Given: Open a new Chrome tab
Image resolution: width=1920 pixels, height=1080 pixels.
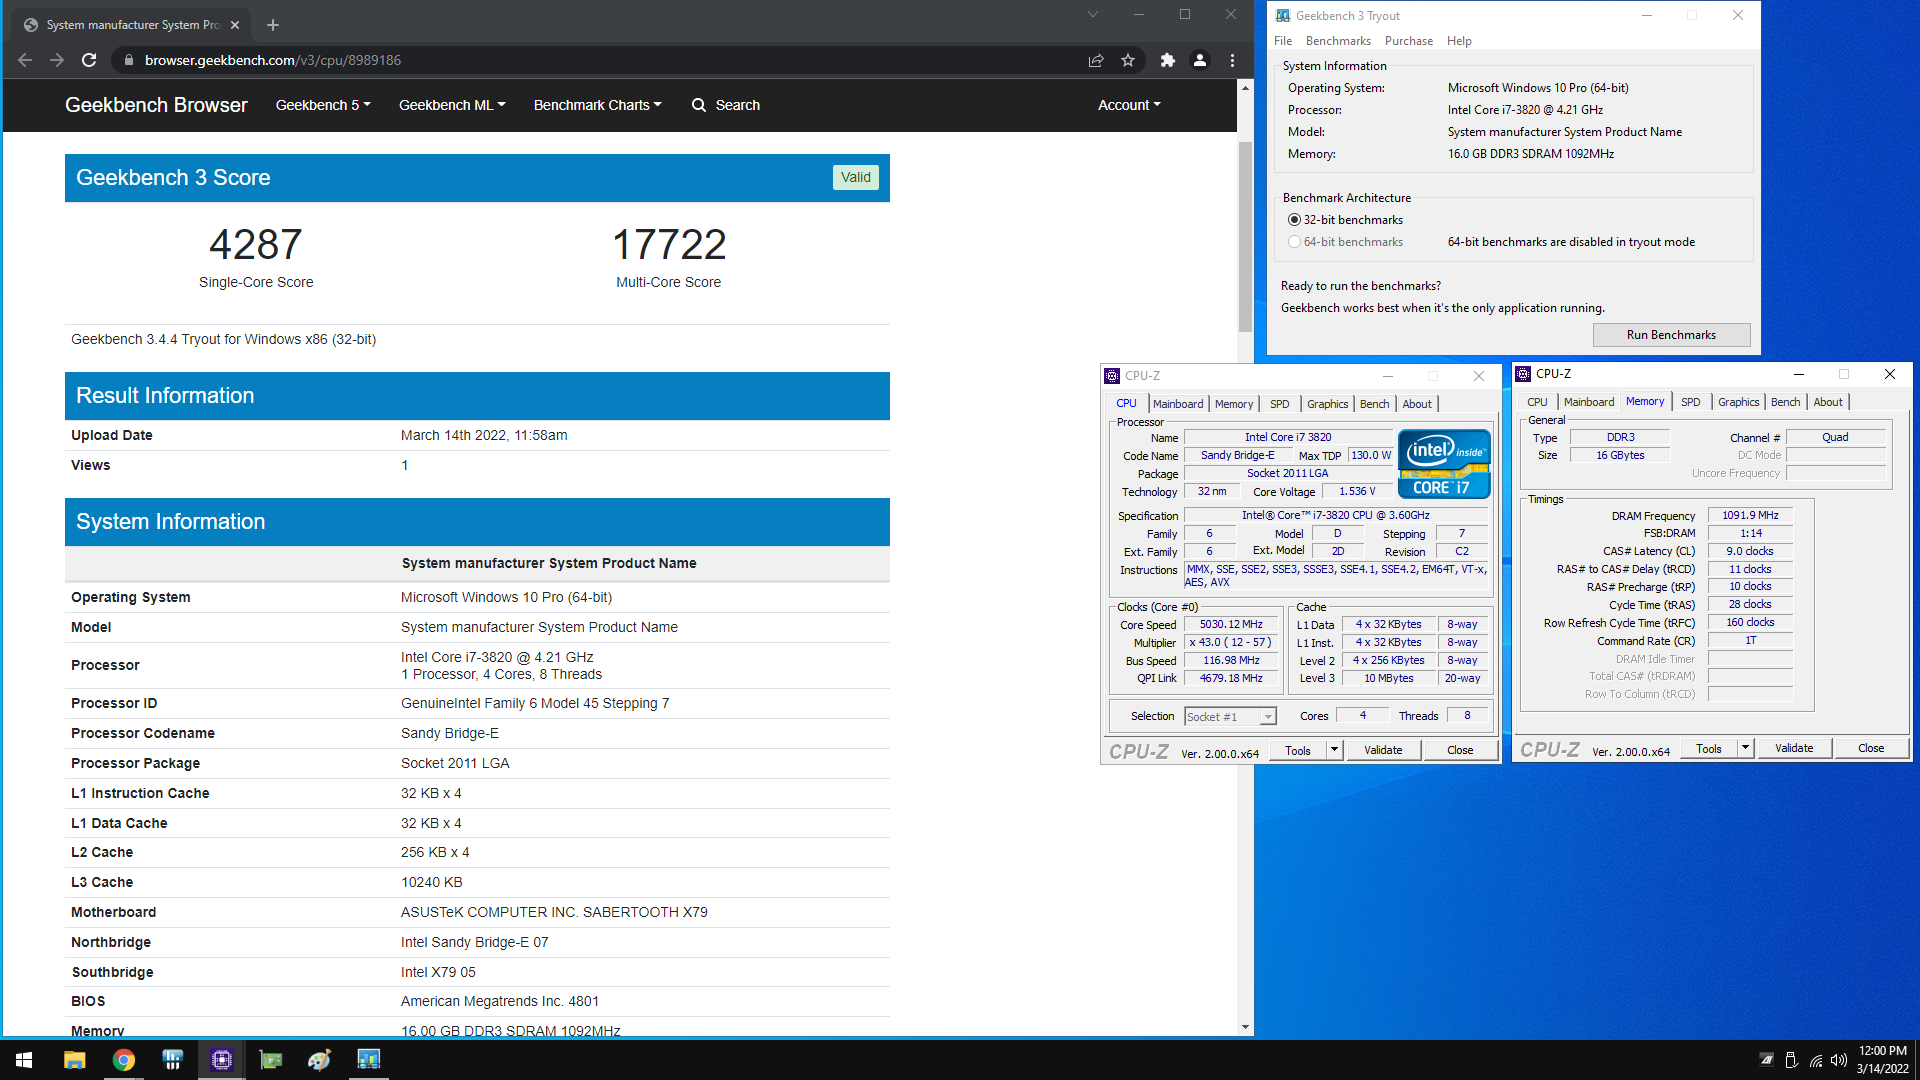Looking at the screenshot, I should 273,25.
